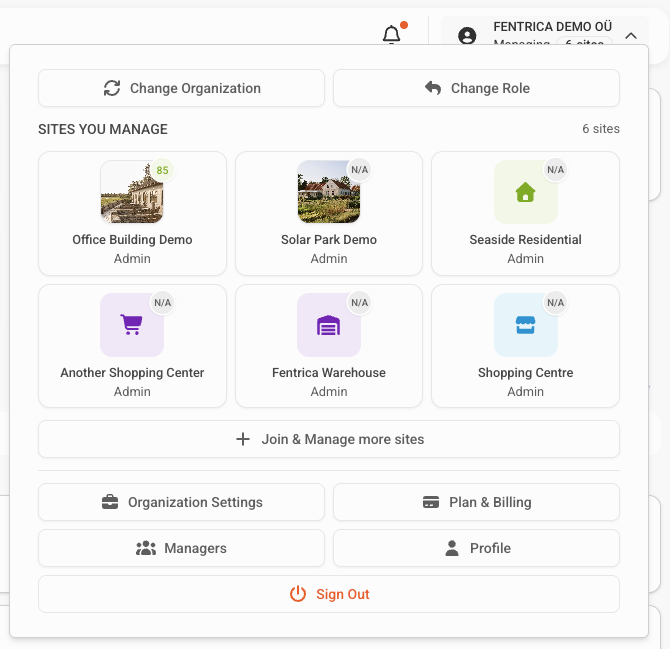Collapse the account menu with the chevron
Screen dimensions: 670x649
click(x=631, y=36)
